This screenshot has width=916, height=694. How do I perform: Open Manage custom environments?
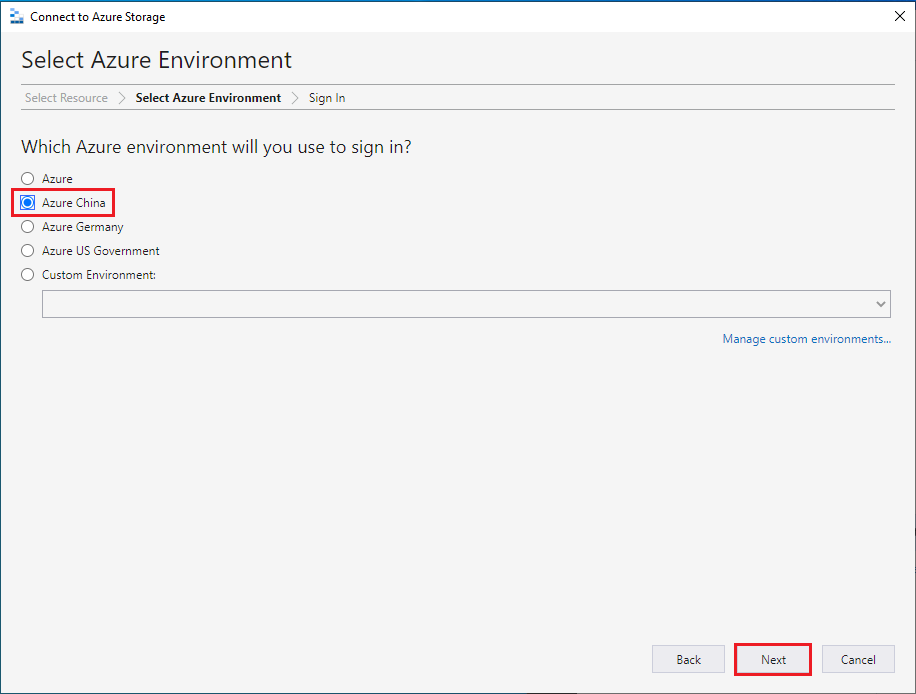coord(806,338)
